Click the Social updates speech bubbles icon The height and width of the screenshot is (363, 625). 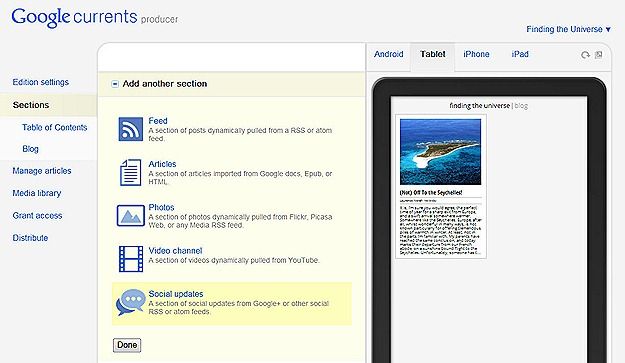coord(131,302)
